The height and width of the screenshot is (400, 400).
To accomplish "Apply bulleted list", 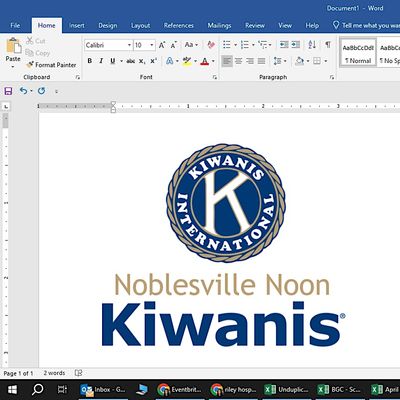I will [x=227, y=45].
